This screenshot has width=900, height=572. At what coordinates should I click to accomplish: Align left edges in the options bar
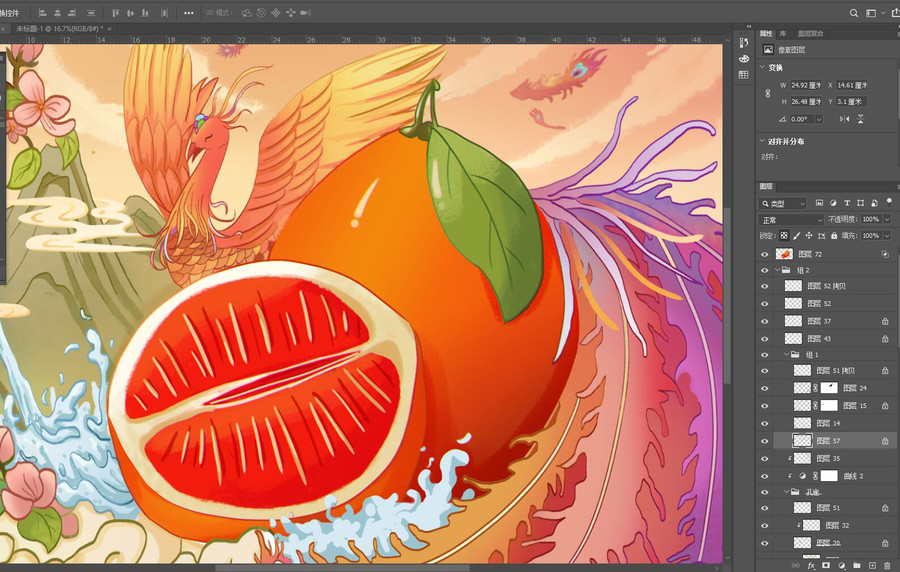coord(42,13)
